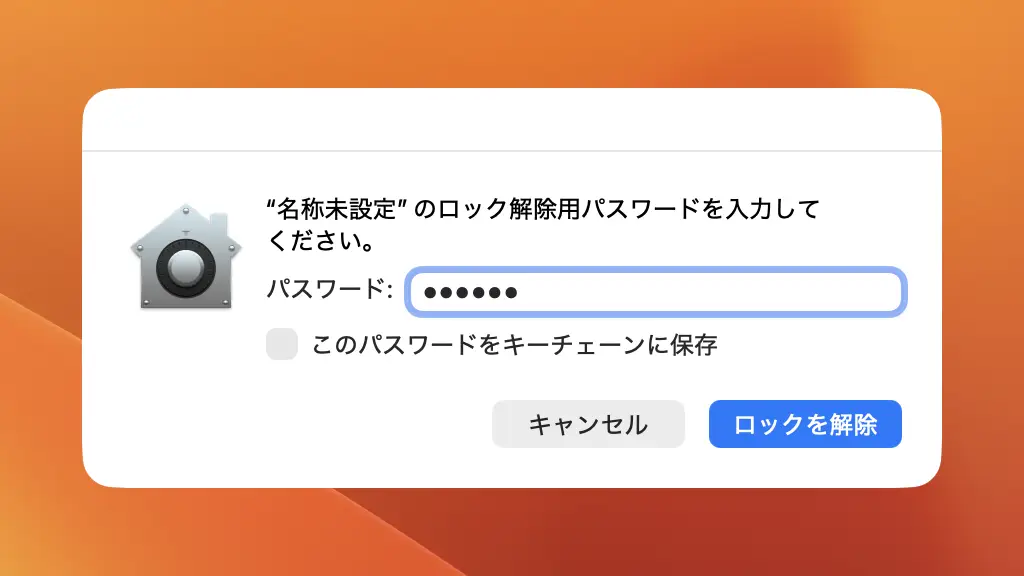Click the empty dialog area left of キャンセル

point(300,425)
